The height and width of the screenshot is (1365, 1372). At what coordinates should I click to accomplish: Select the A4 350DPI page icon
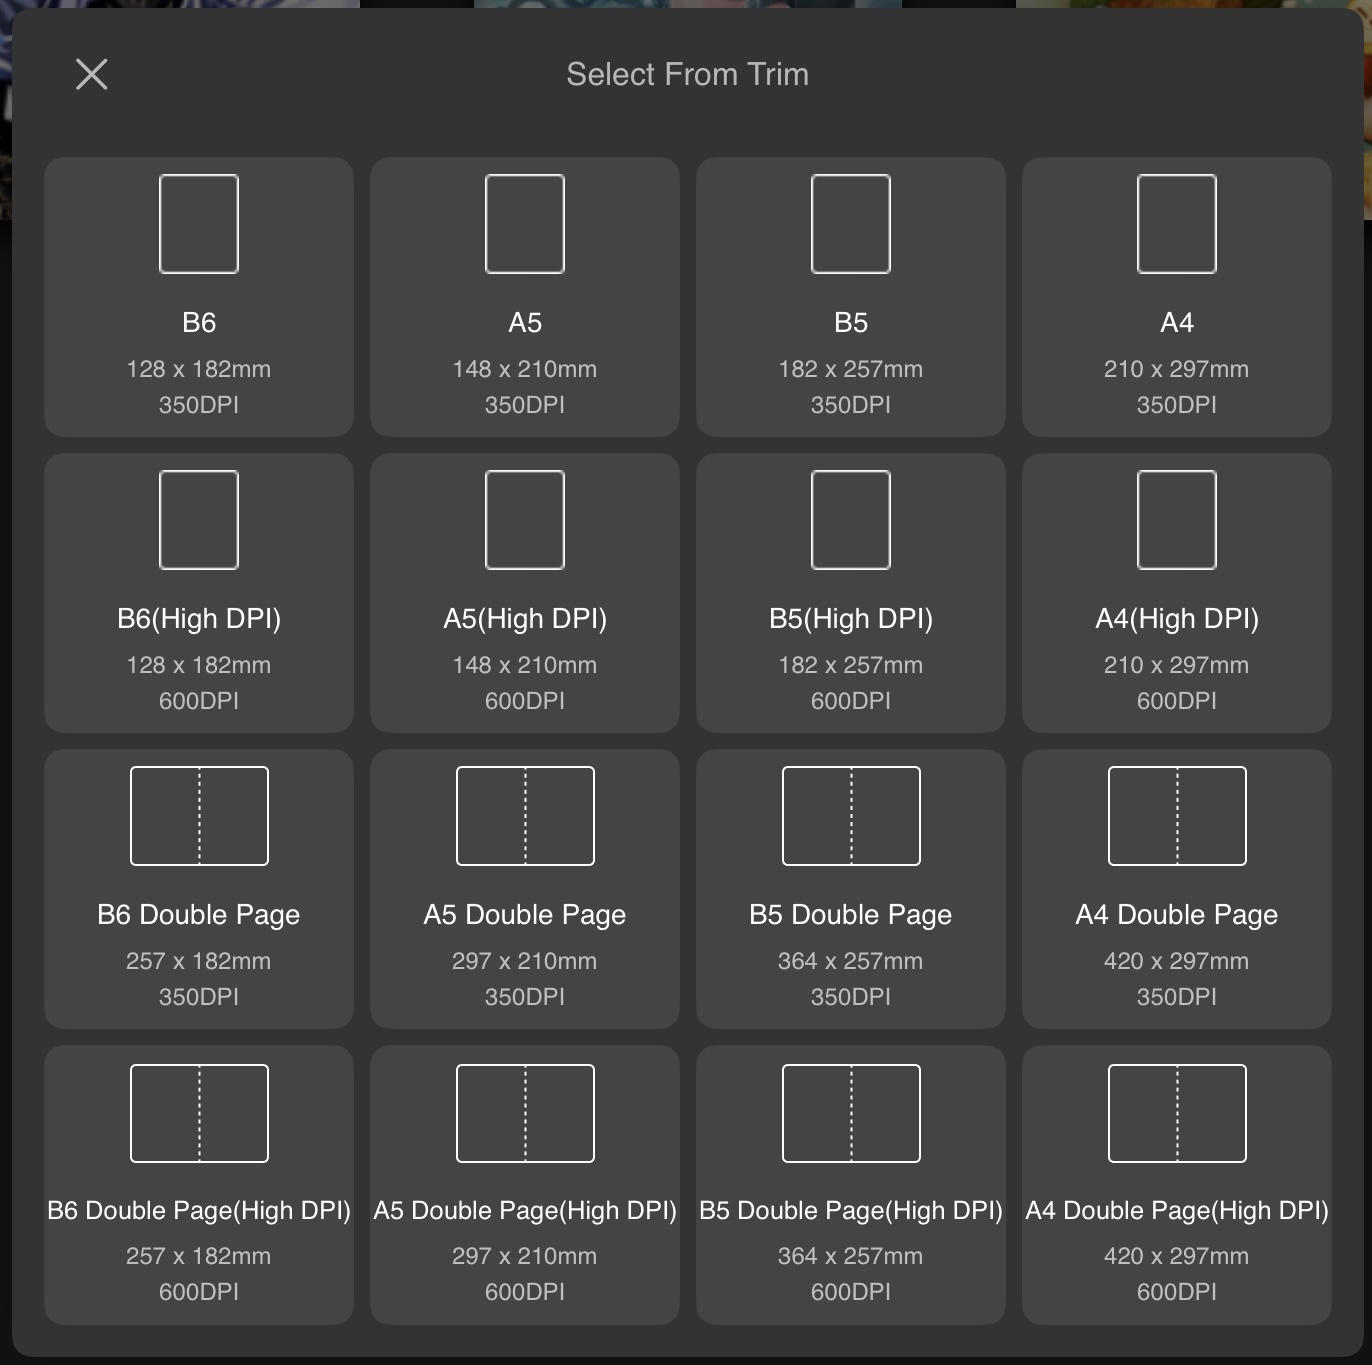(1177, 224)
